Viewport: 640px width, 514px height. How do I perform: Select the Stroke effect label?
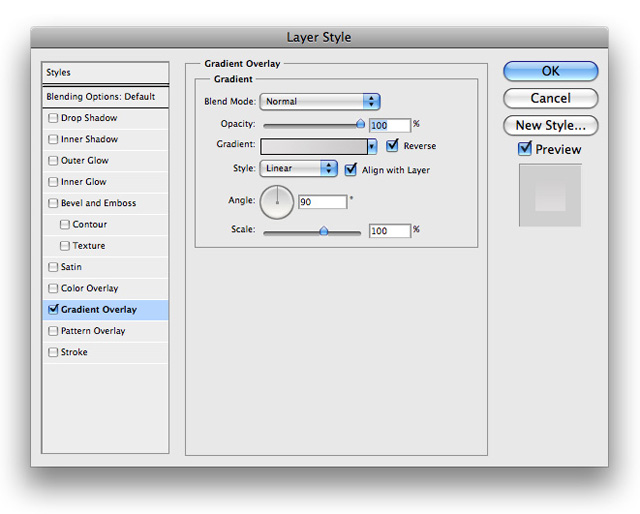point(74,352)
